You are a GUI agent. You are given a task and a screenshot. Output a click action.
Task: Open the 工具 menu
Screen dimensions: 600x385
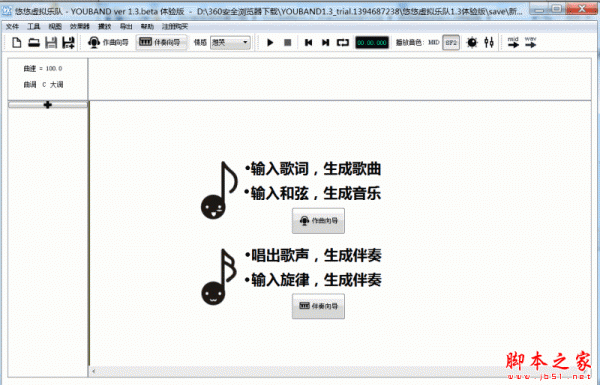34,26
